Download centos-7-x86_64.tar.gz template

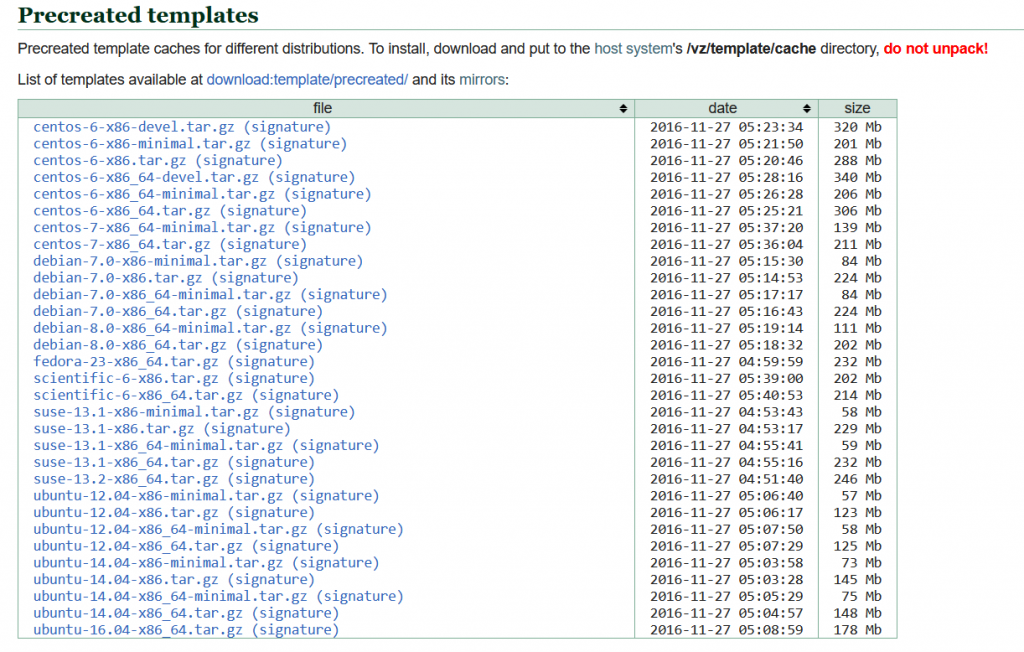[x=121, y=244]
